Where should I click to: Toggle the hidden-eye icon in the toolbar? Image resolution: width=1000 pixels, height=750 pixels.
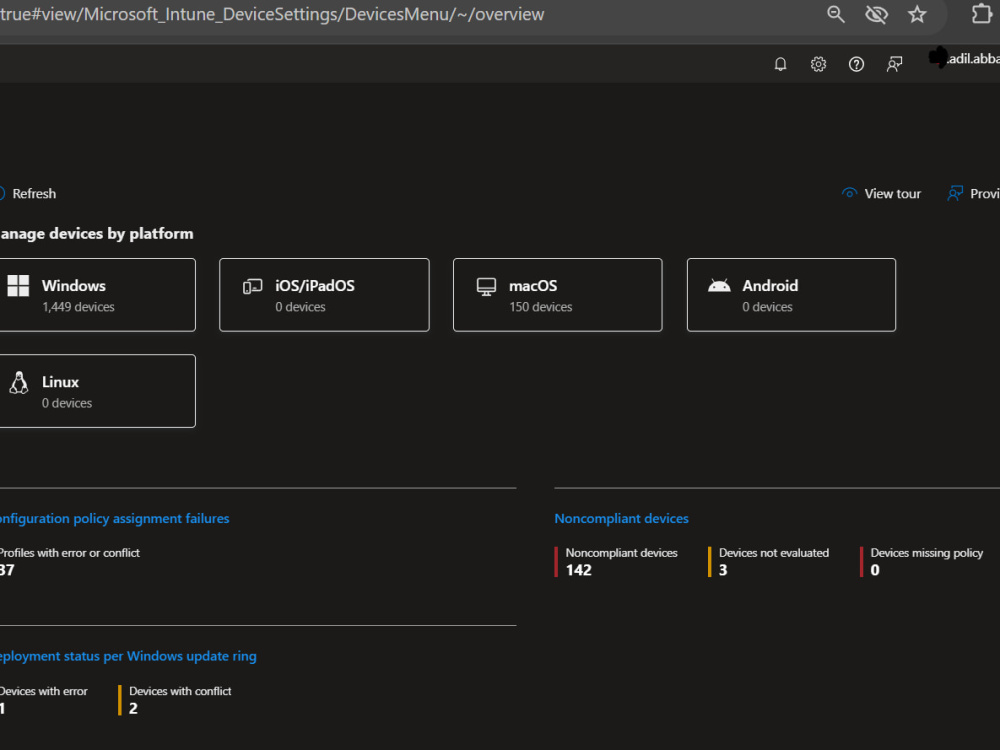(x=877, y=15)
